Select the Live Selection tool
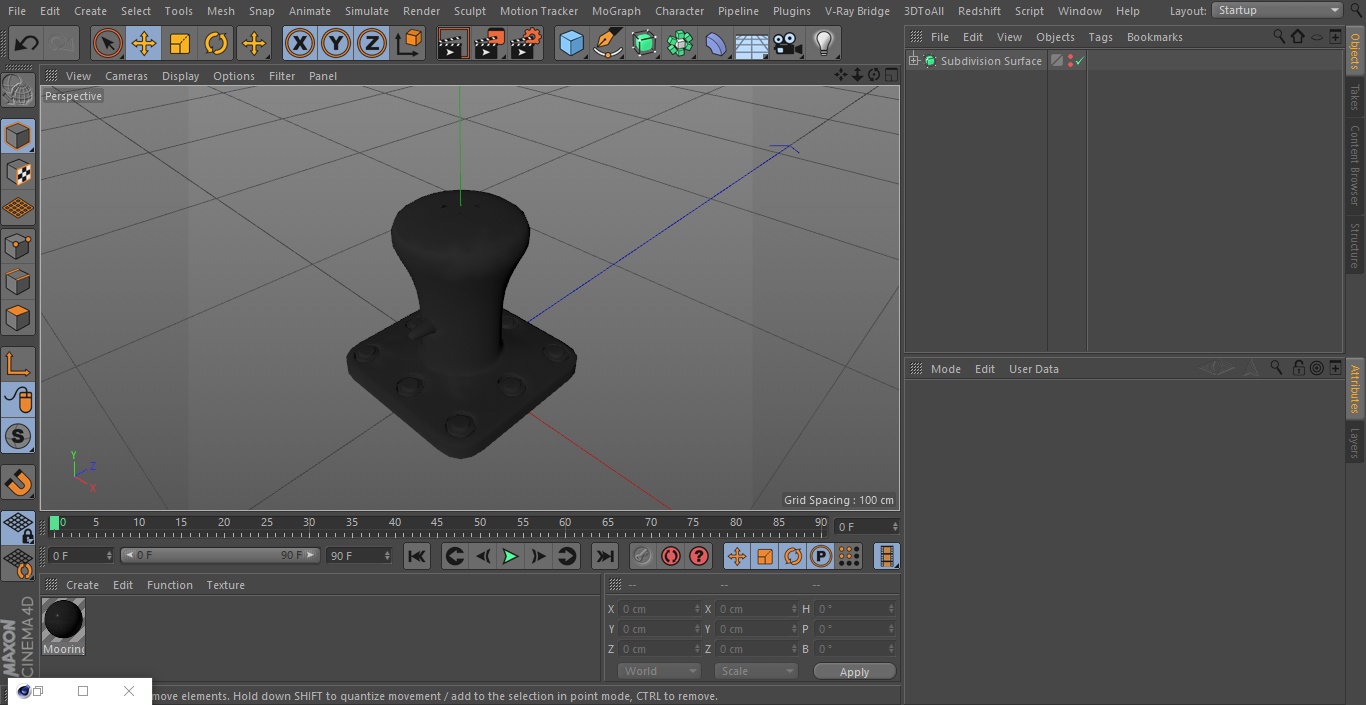 (108, 43)
